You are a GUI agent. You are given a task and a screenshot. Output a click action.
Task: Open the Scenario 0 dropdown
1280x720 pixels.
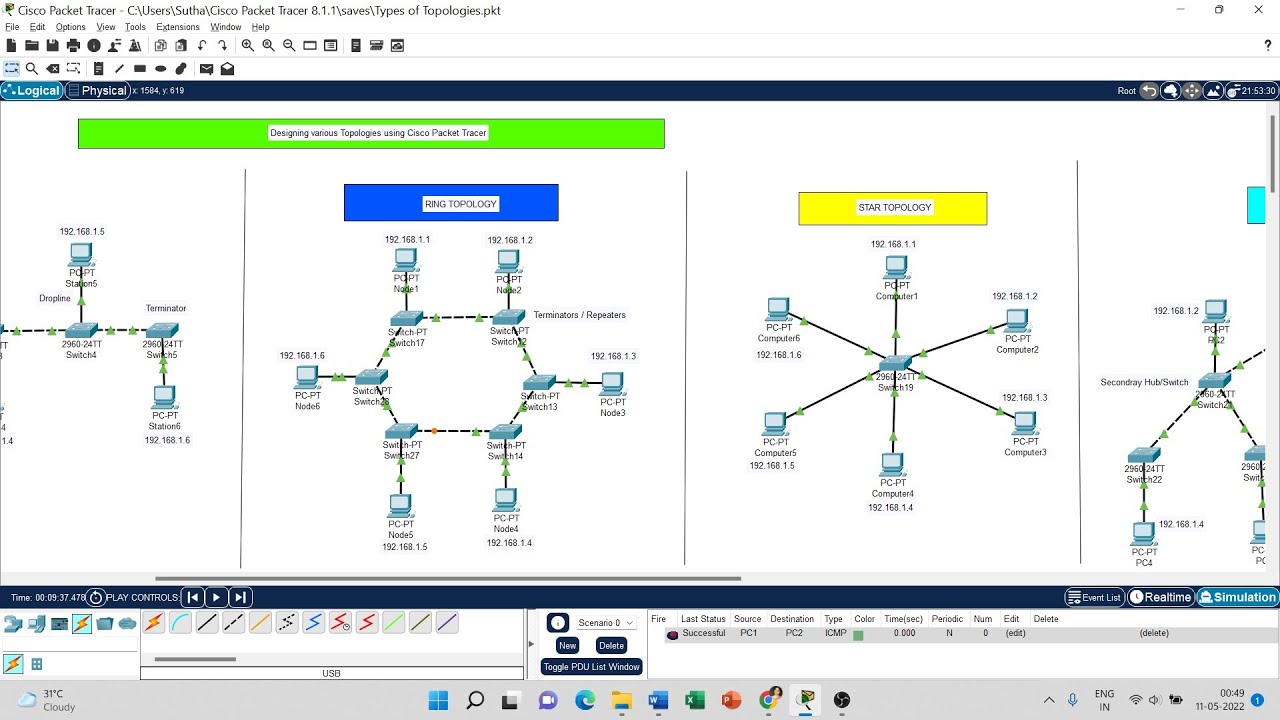tap(606, 623)
